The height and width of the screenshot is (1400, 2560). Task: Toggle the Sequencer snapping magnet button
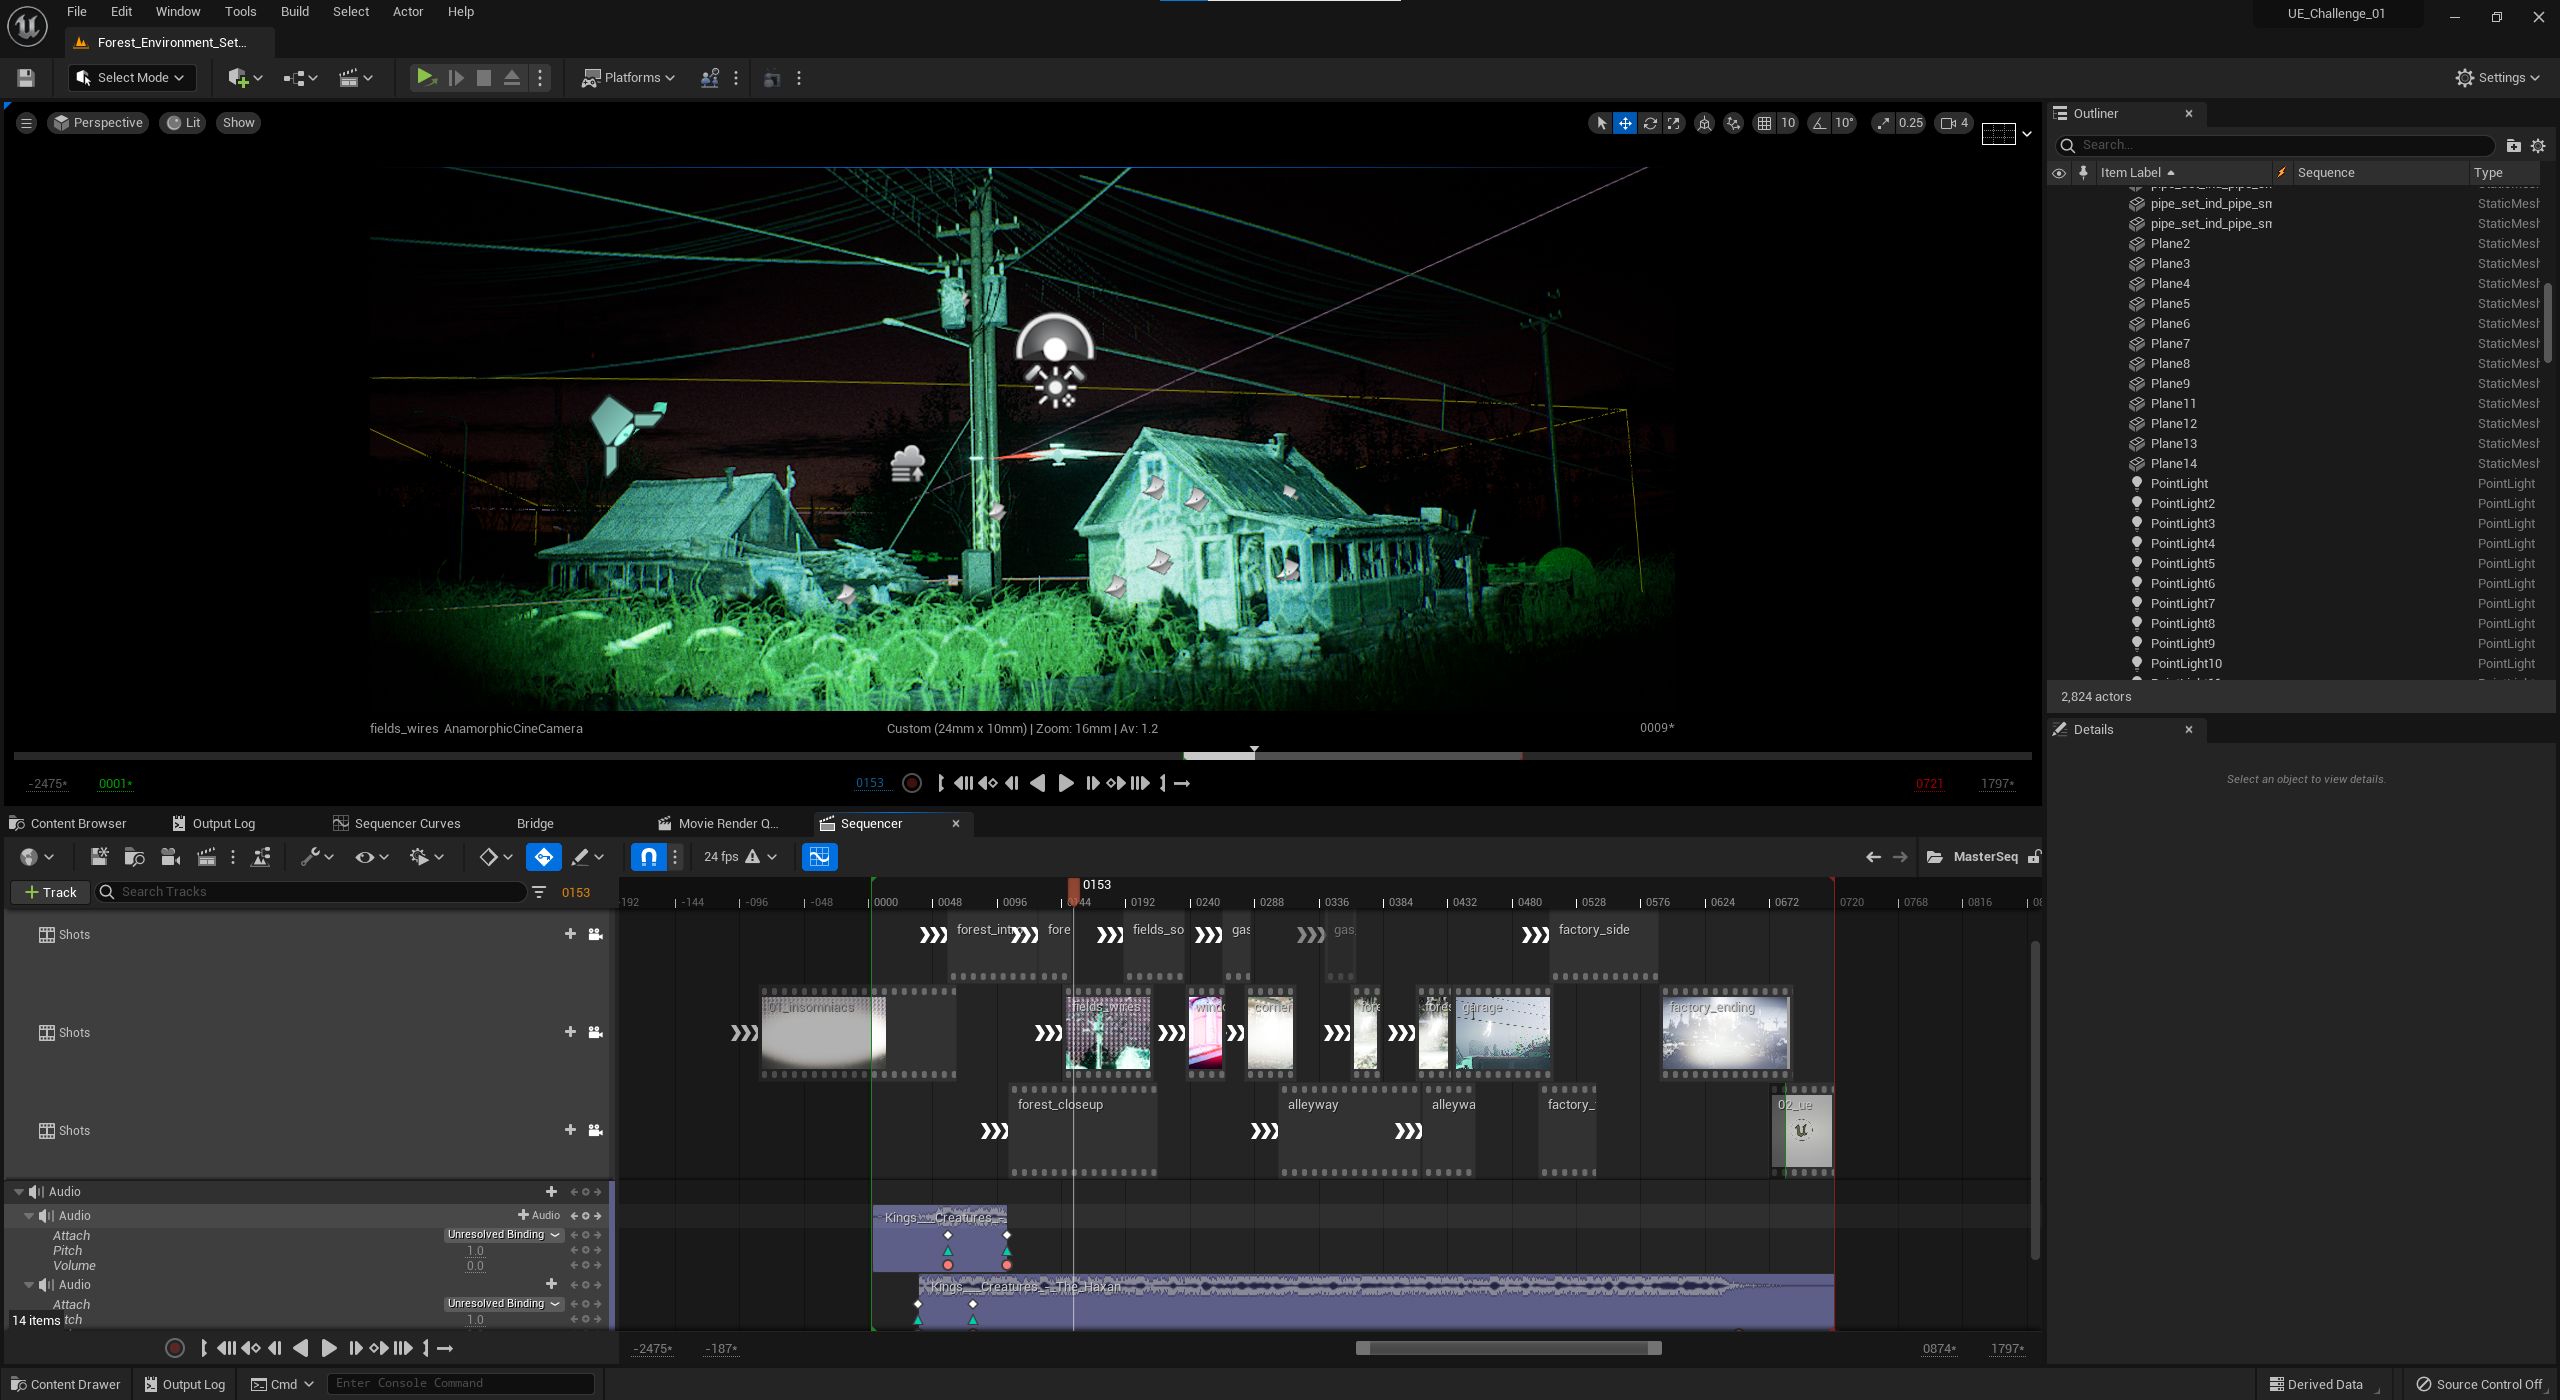coord(649,857)
